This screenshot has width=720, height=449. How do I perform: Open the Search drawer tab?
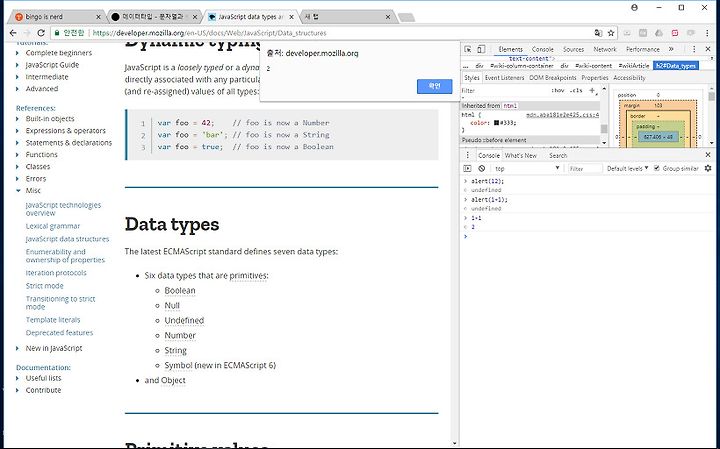(x=558, y=156)
